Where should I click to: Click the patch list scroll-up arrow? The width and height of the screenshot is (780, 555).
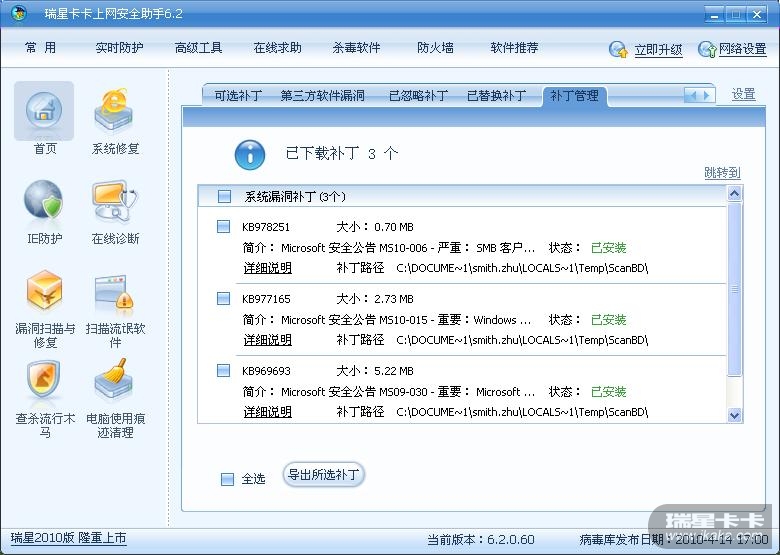tap(735, 193)
